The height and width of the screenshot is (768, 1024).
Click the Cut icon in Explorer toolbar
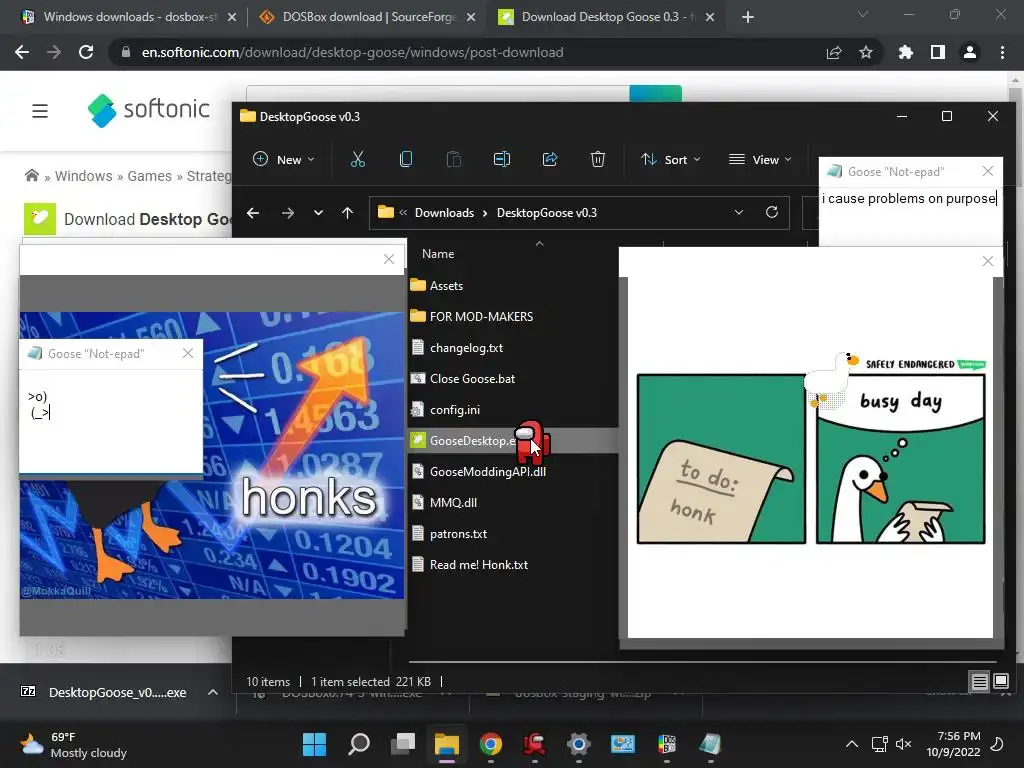coord(357,159)
